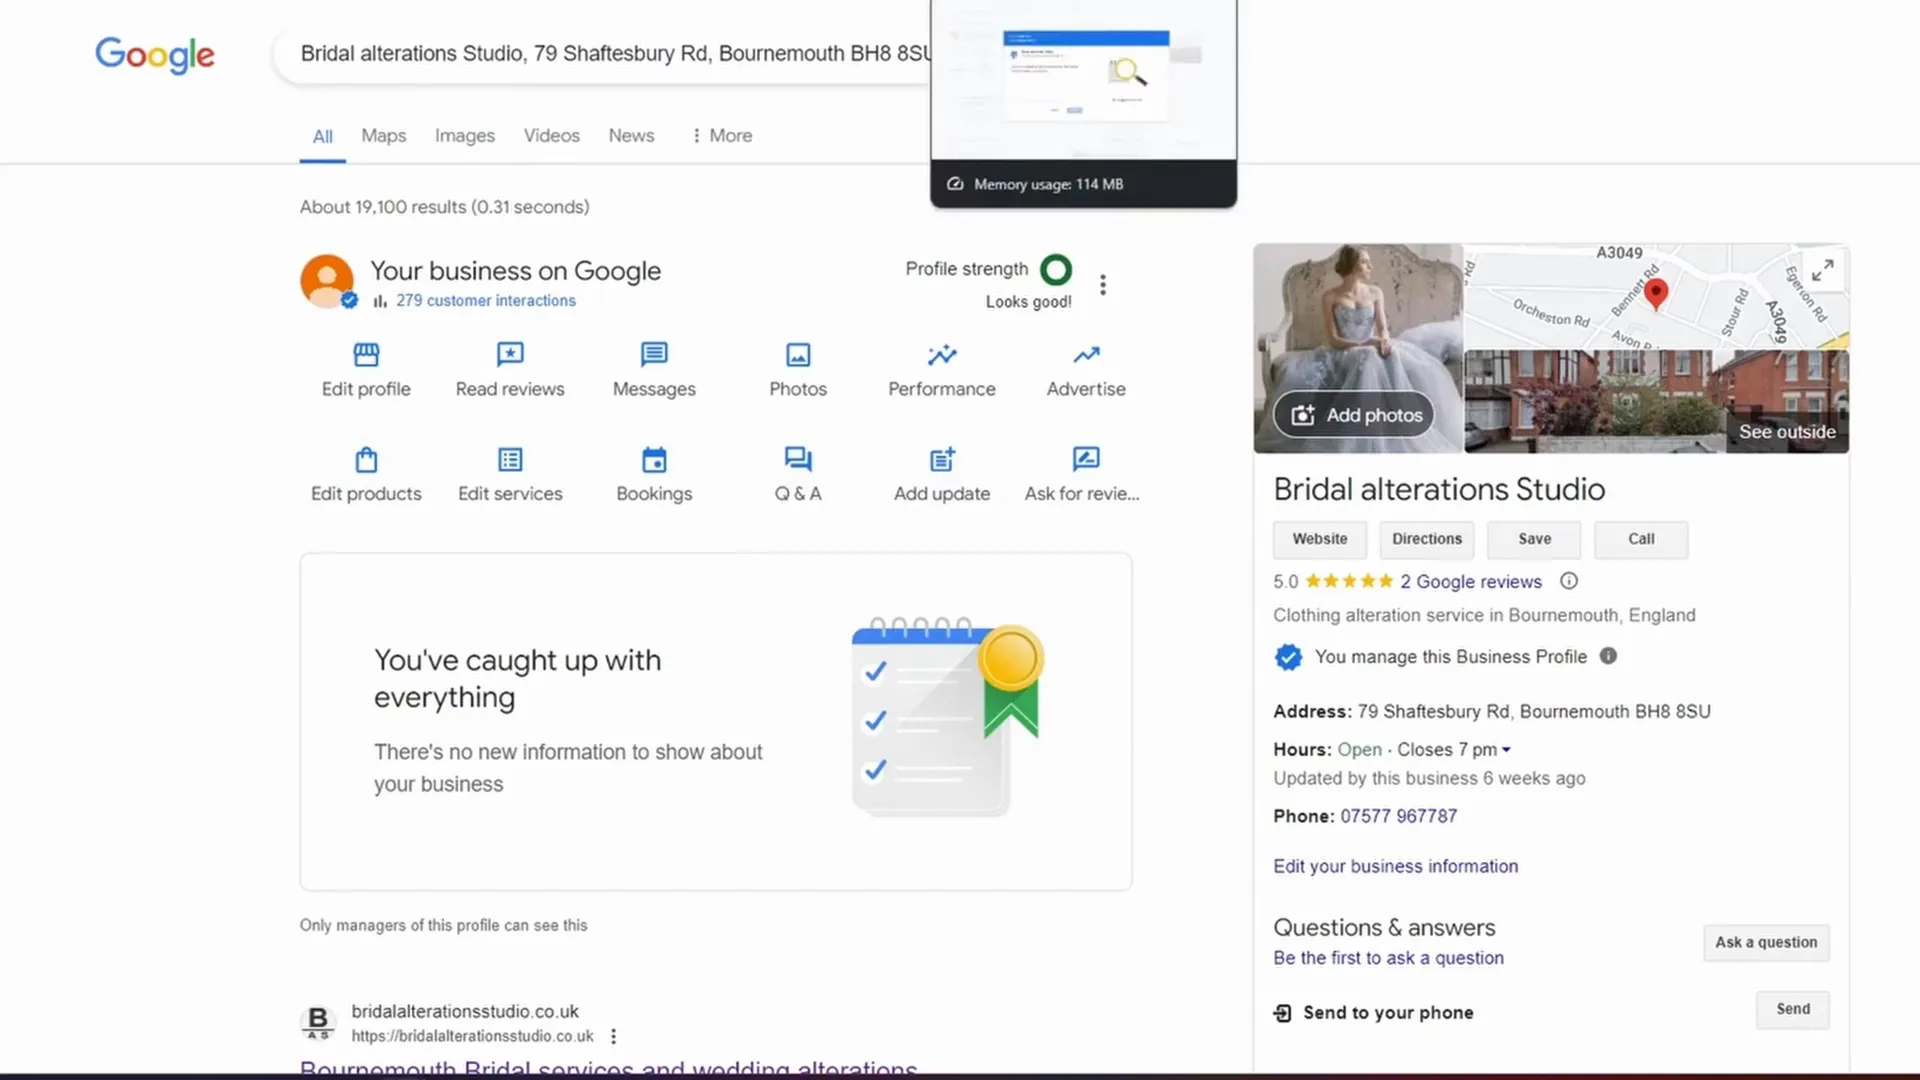Click the Add photos button

click(1354, 415)
